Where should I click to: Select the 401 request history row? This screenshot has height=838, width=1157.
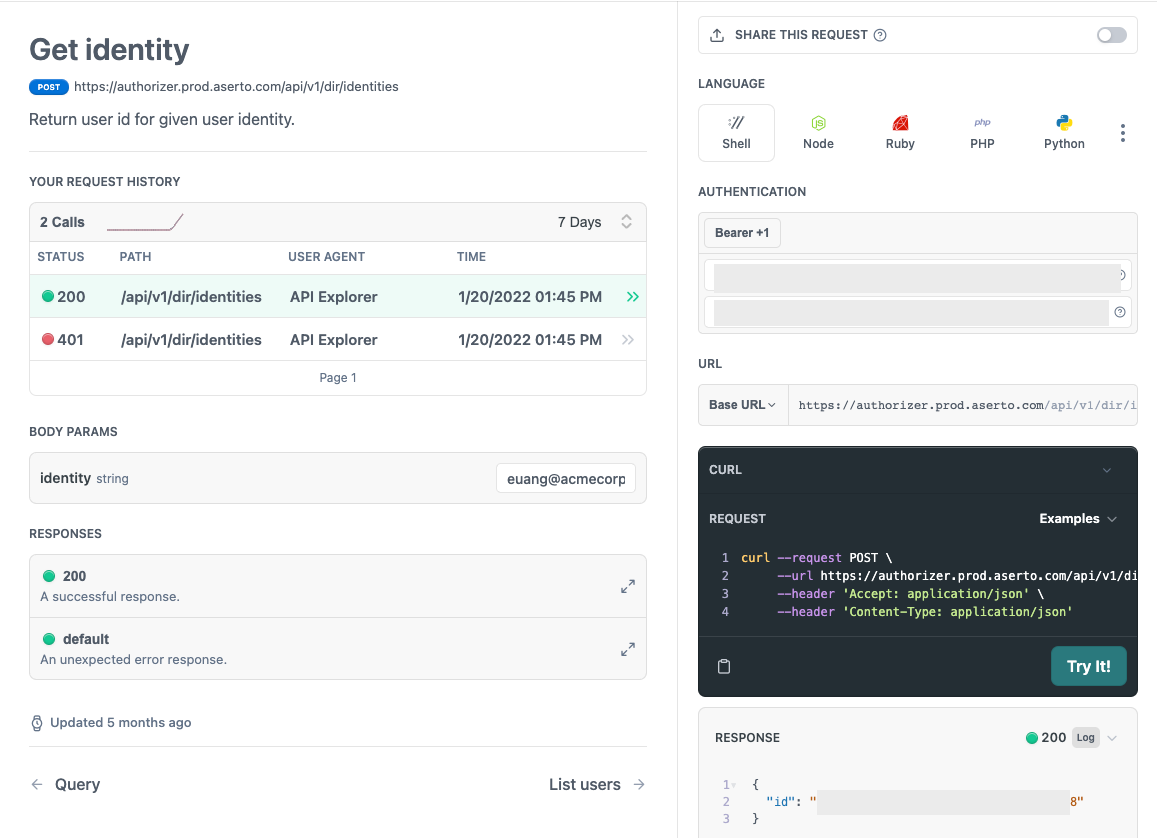tap(338, 339)
